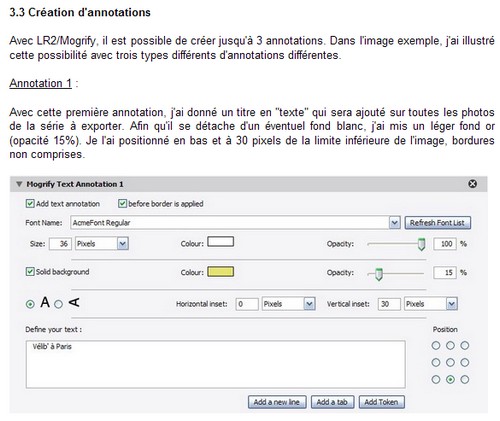Open the Size units dropdown
This screenshot has height=421, width=500.
click(123, 244)
